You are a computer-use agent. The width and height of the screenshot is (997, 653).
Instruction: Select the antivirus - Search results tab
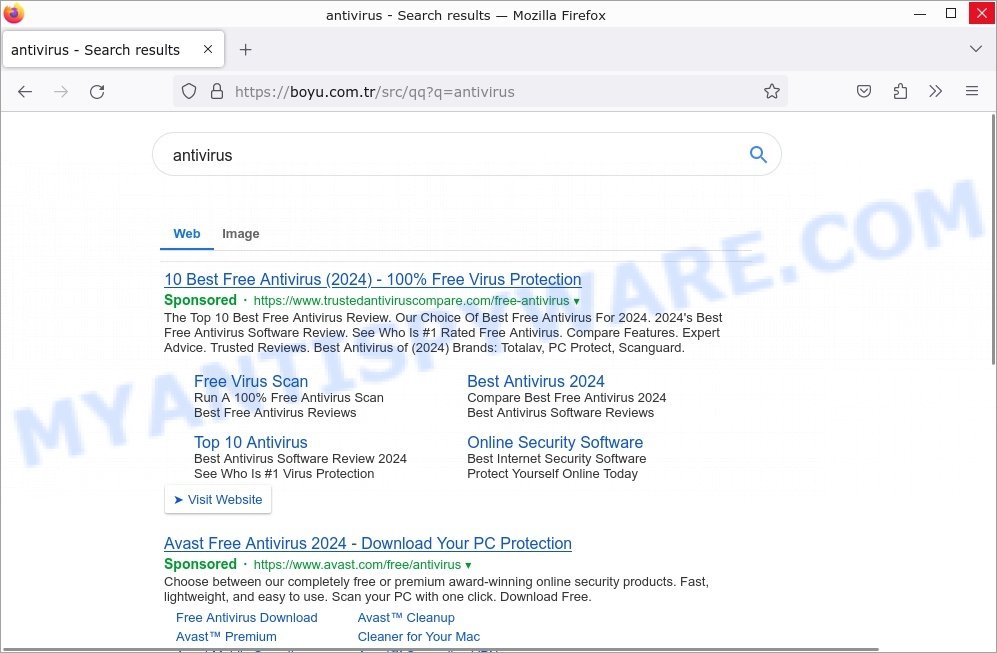114,50
